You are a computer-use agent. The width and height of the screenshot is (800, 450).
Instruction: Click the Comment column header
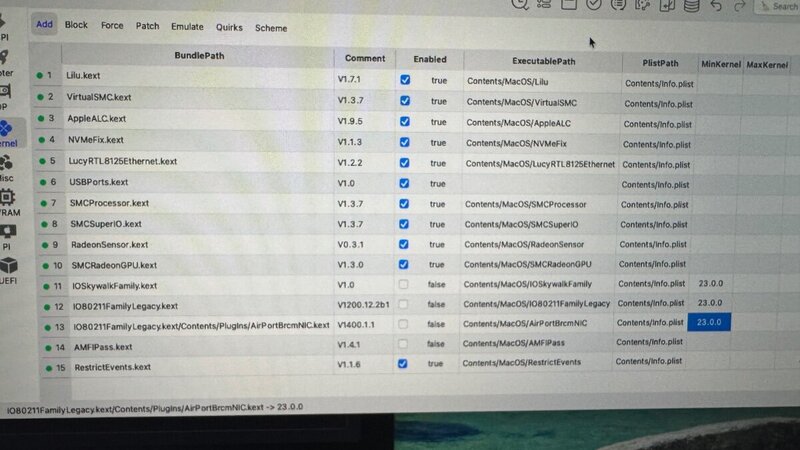pos(365,58)
